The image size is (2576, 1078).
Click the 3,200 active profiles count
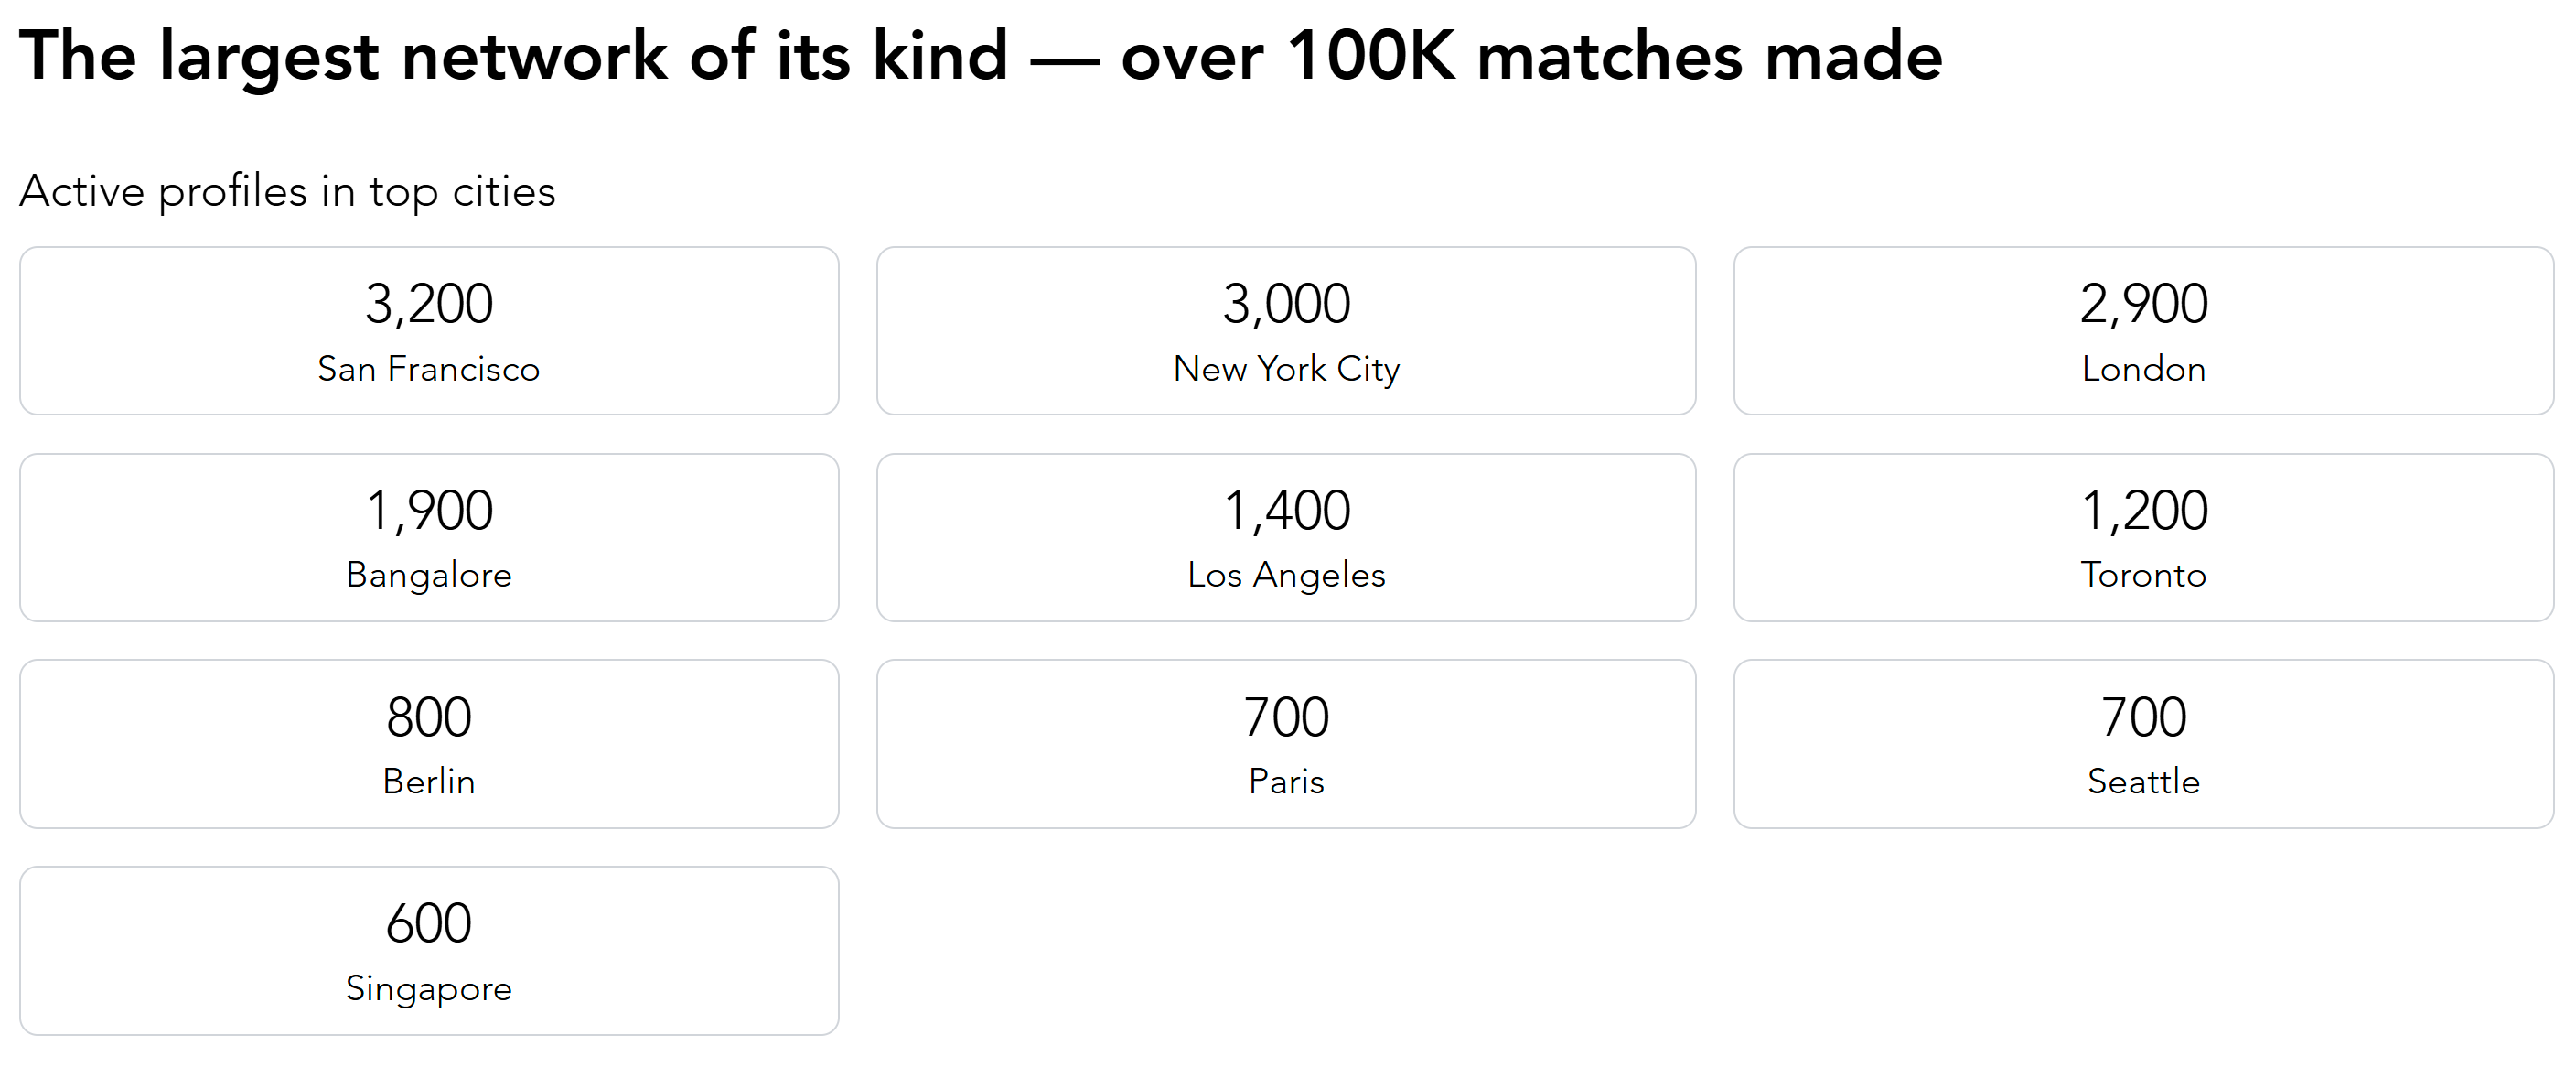428,304
